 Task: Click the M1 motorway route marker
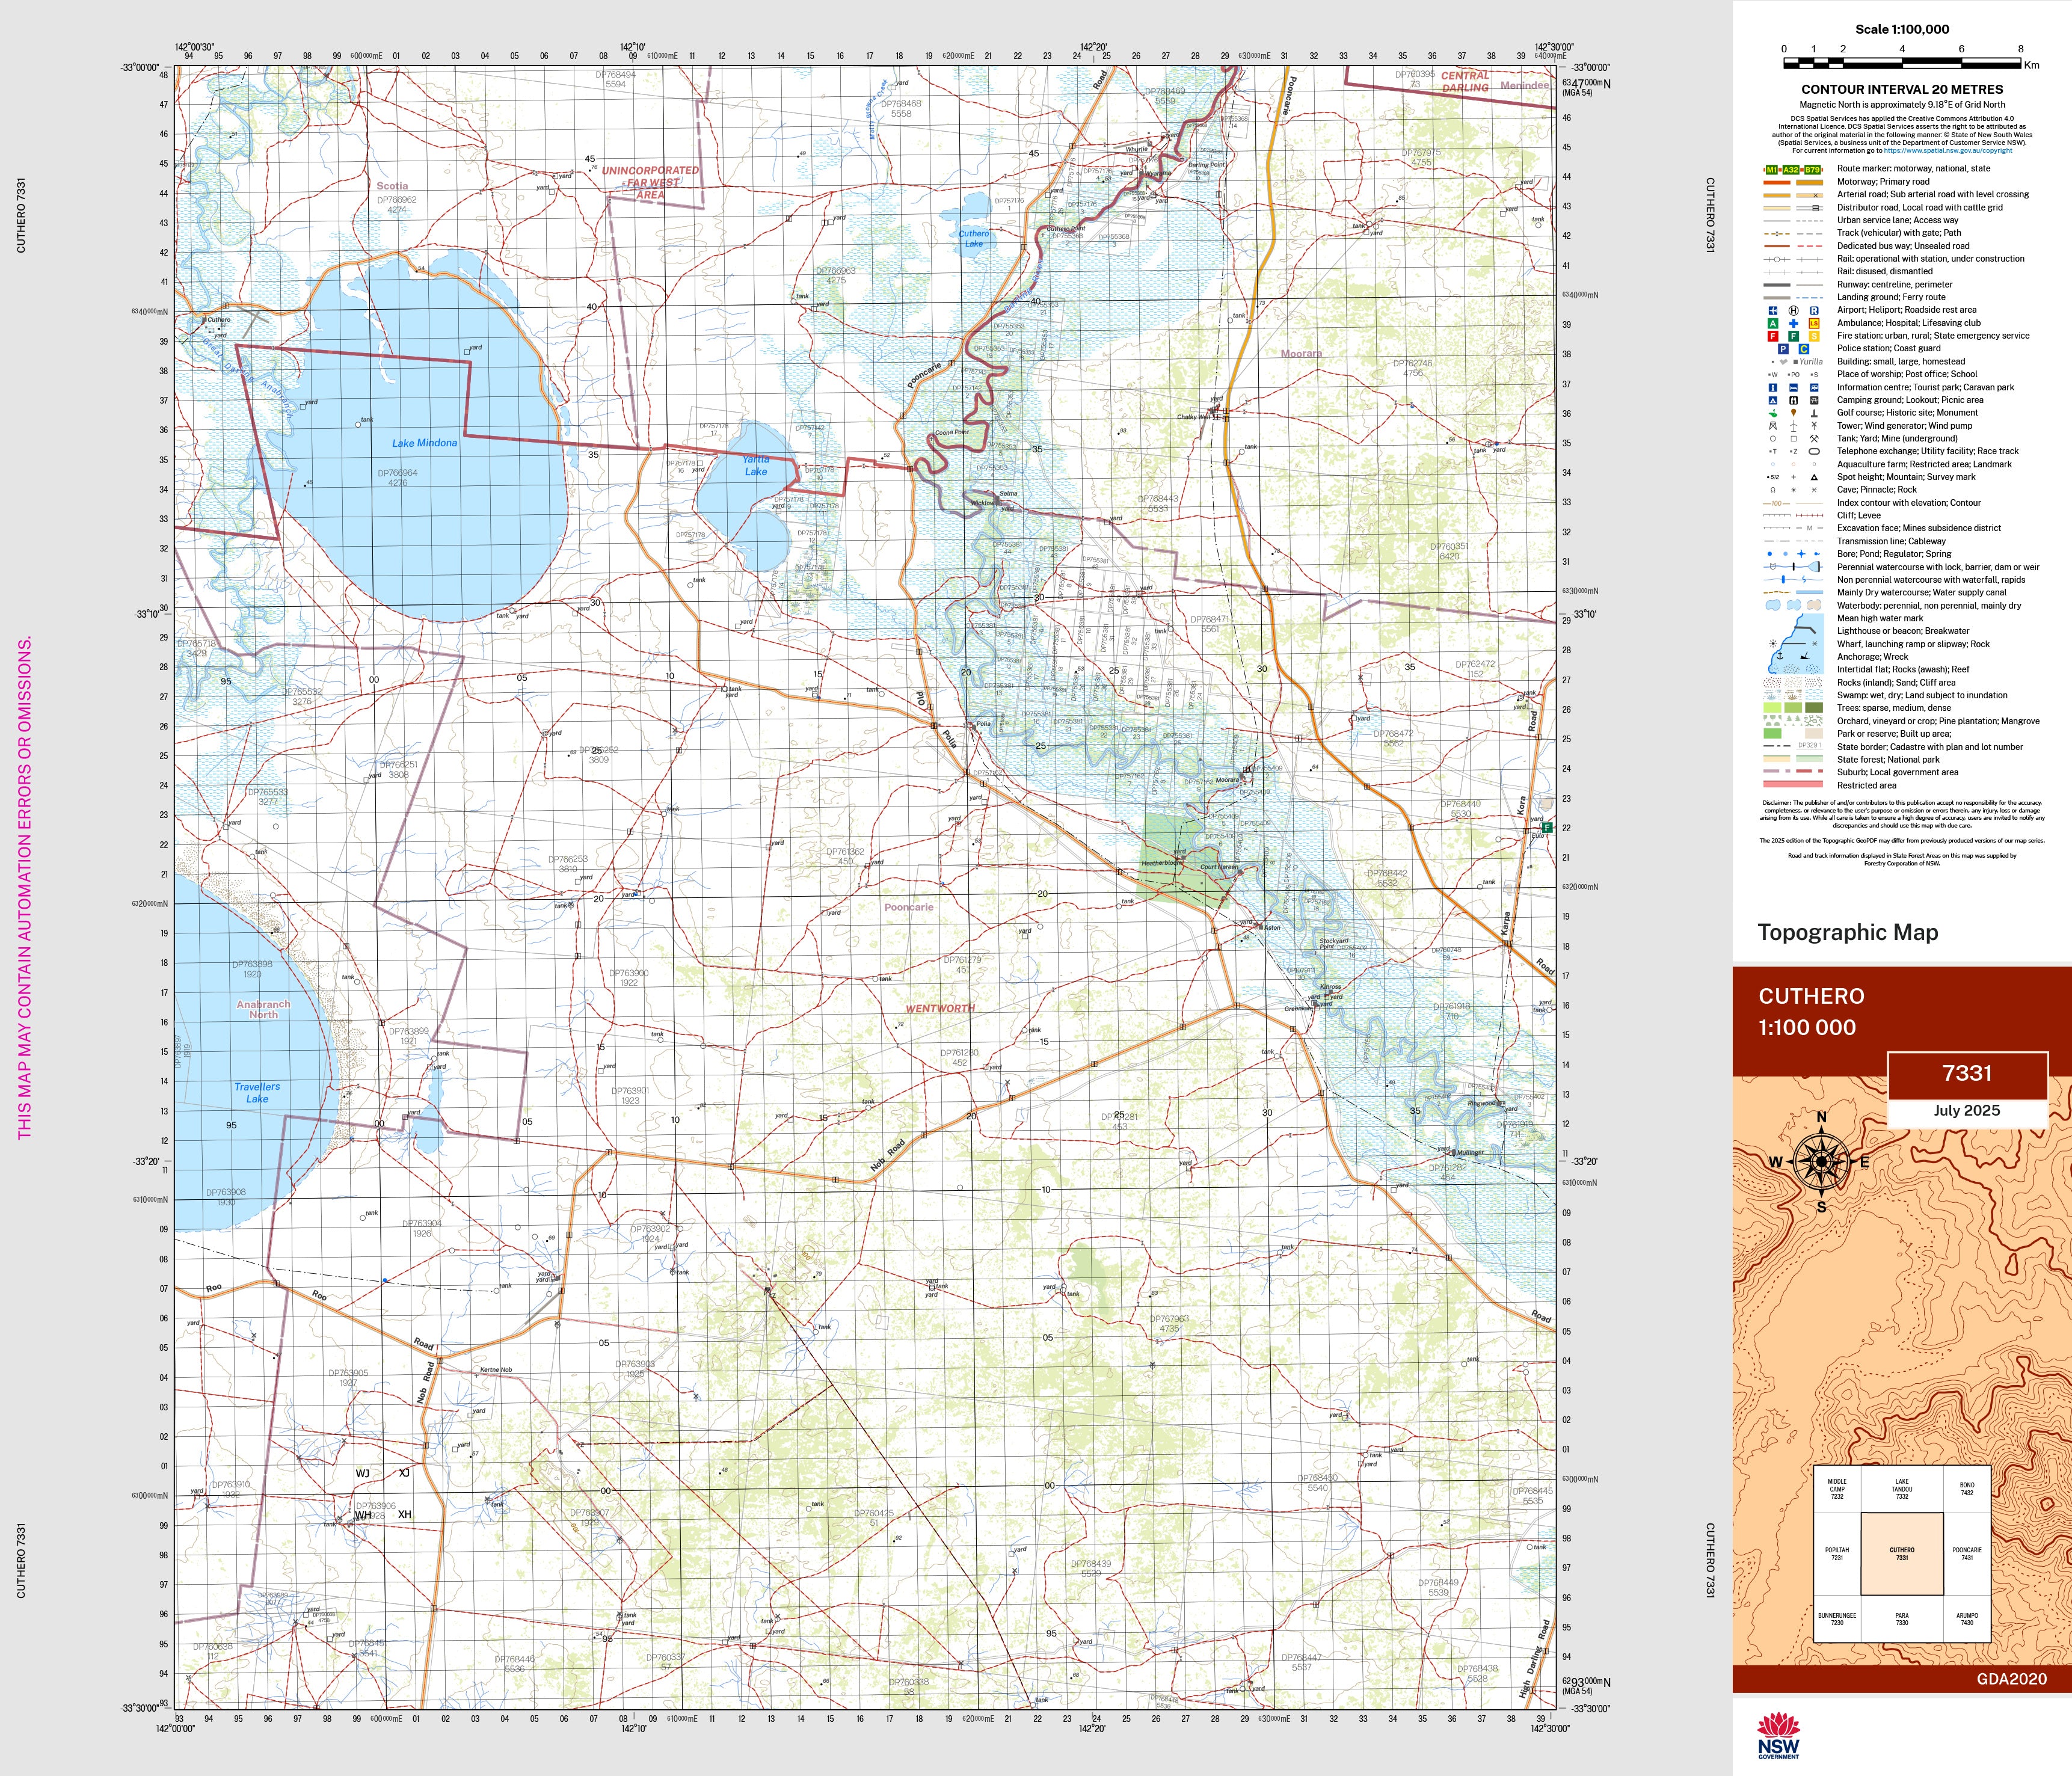pos(1772,170)
